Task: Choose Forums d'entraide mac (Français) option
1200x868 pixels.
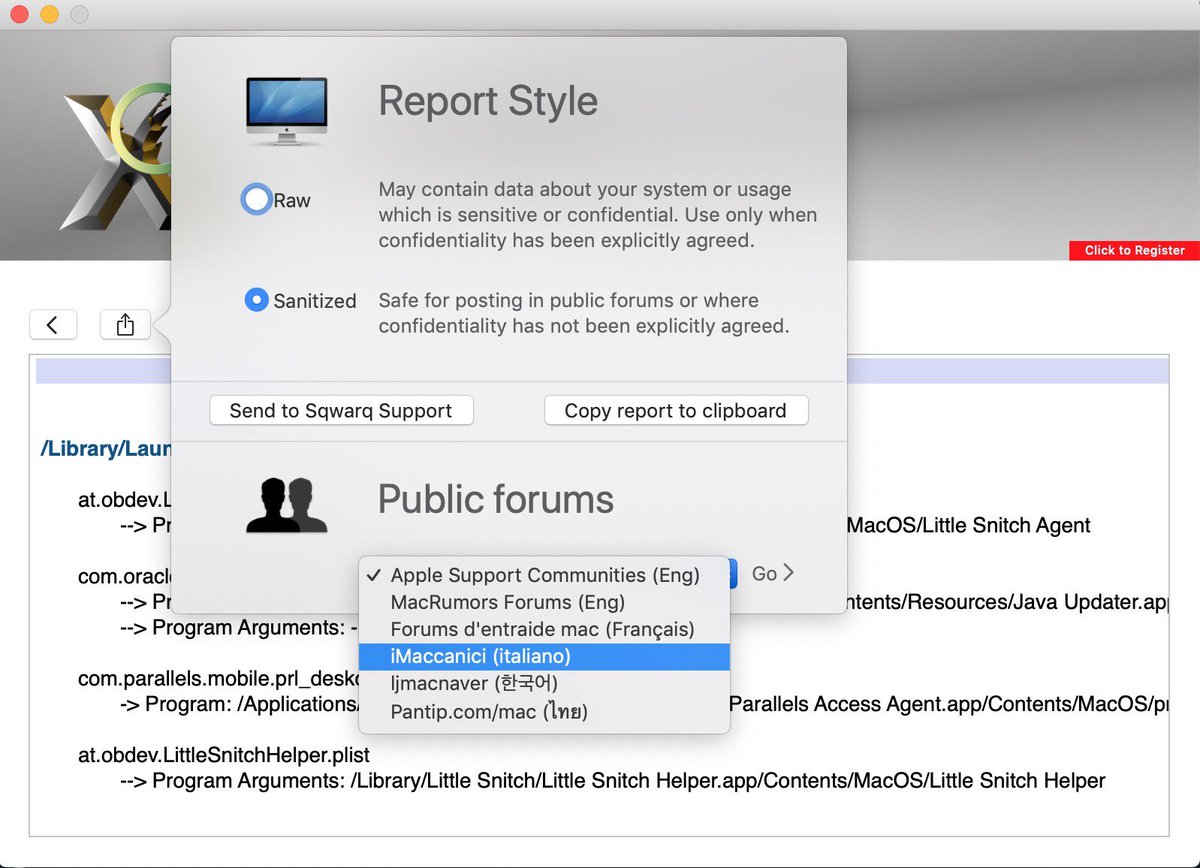Action: (542, 629)
